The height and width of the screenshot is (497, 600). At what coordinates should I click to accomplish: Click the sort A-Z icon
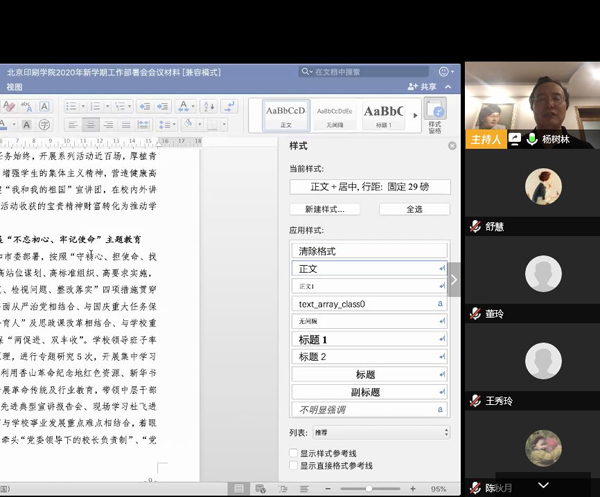coord(209,106)
